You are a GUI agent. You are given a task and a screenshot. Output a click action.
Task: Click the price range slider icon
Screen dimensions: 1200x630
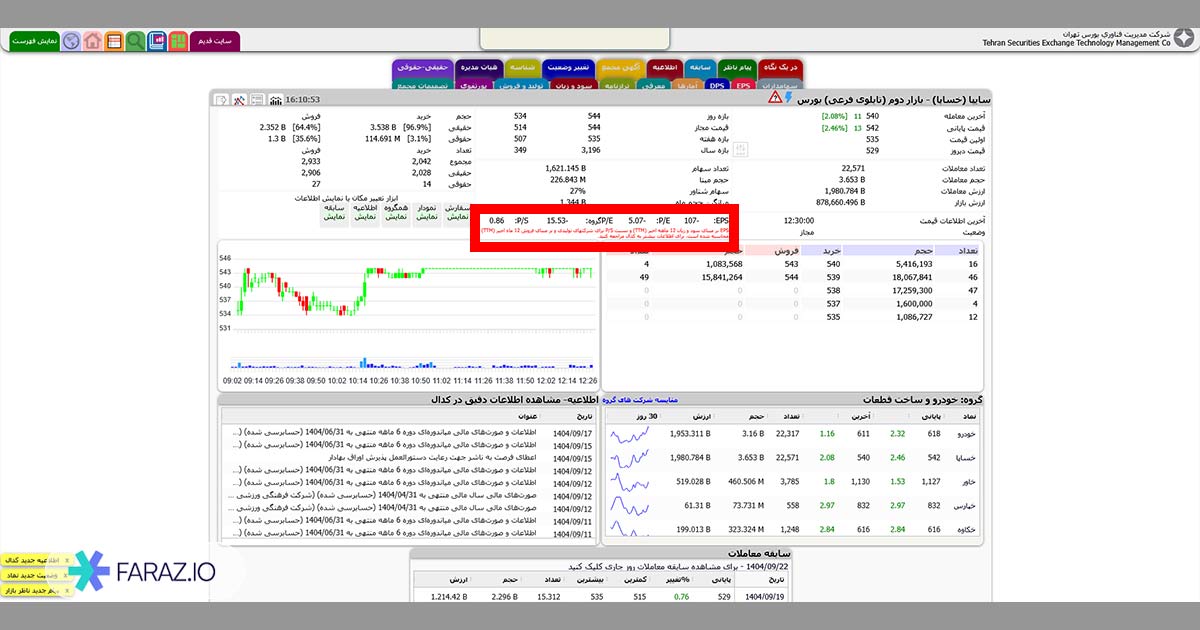(741, 149)
